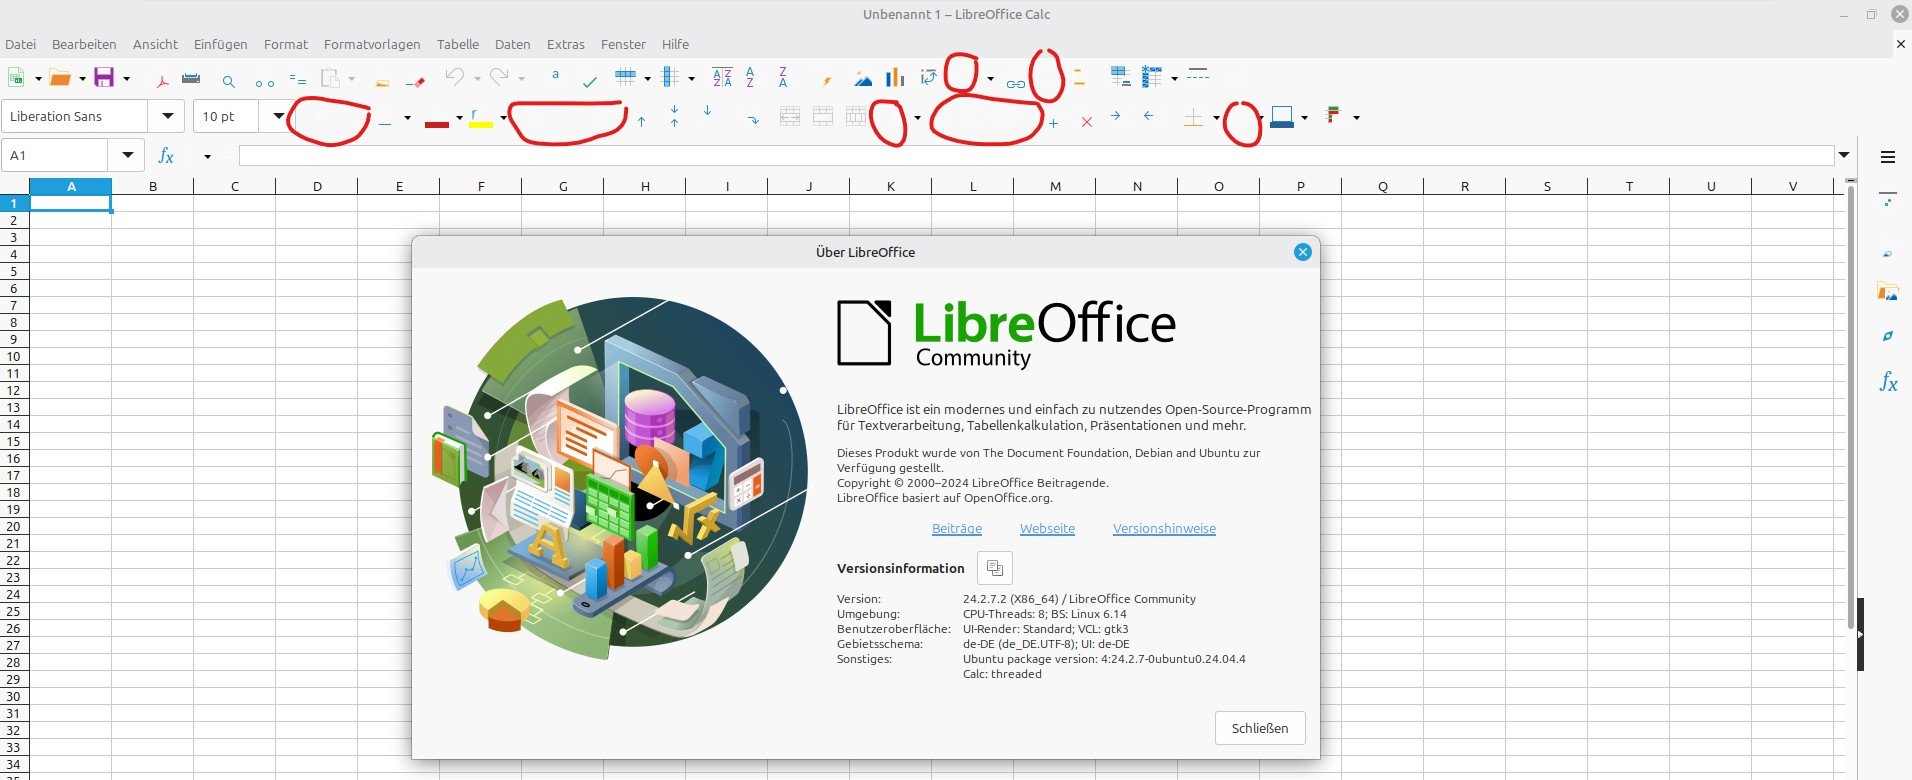Click the Open folder icon
Image resolution: width=1912 pixels, height=780 pixels.
[60, 78]
